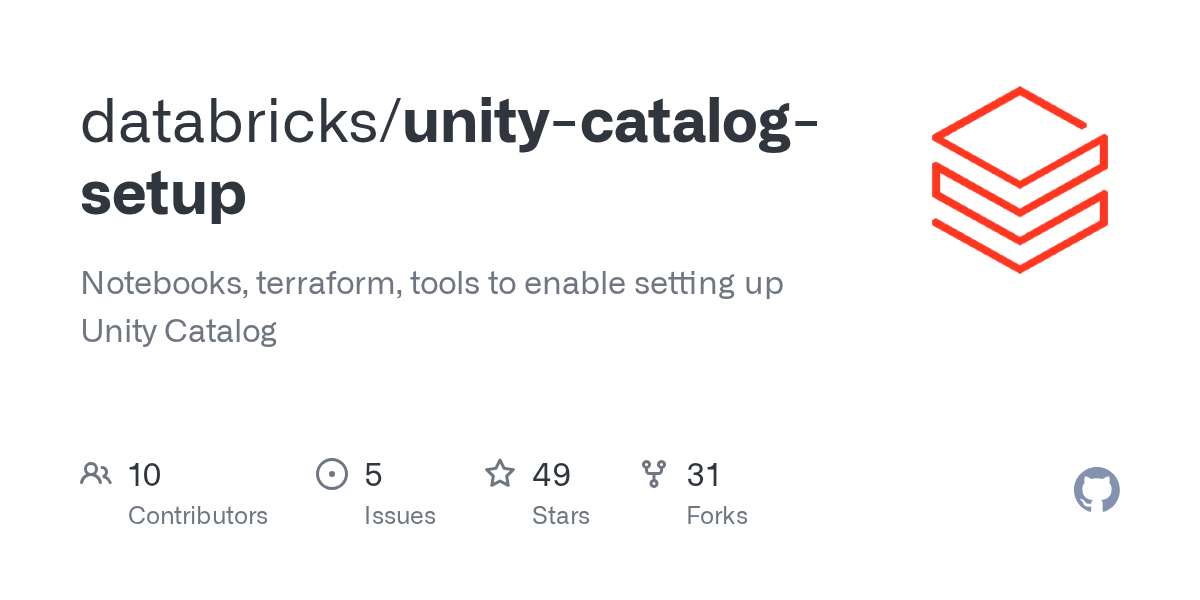Open the Forks label
The height and width of the screenshot is (600, 1200).
(x=717, y=516)
